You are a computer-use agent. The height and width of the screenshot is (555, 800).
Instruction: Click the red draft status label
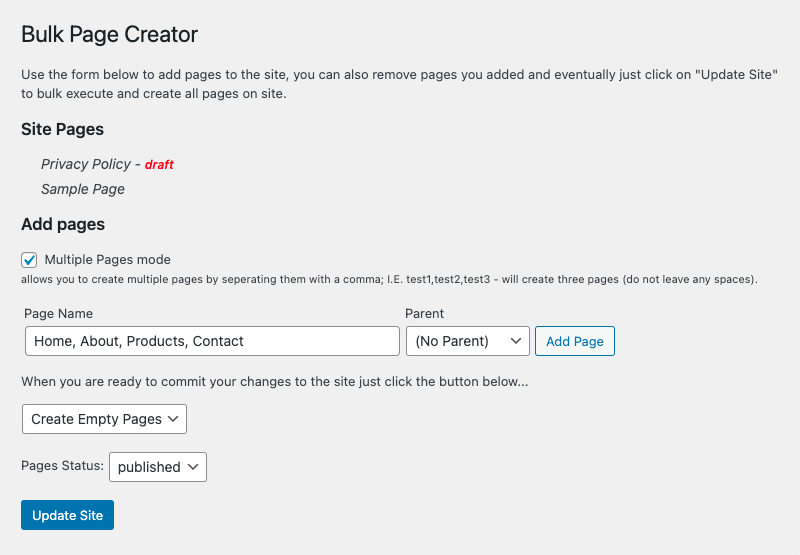point(159,164)
